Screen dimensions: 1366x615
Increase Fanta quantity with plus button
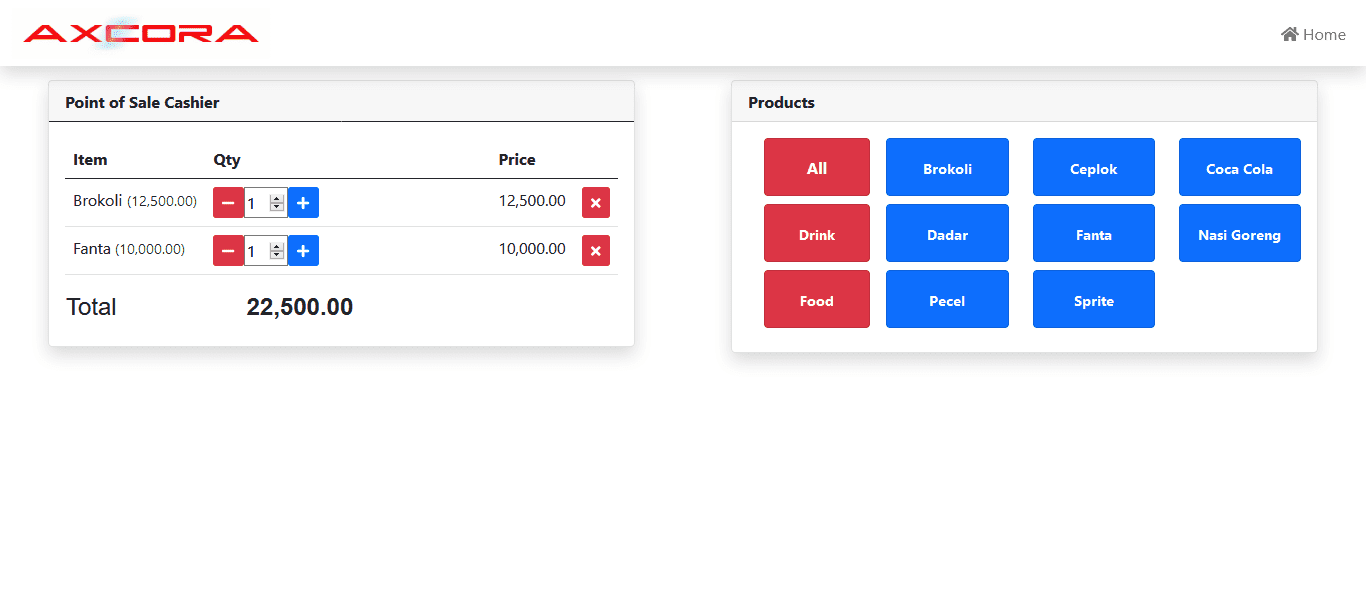click(303, 251)
